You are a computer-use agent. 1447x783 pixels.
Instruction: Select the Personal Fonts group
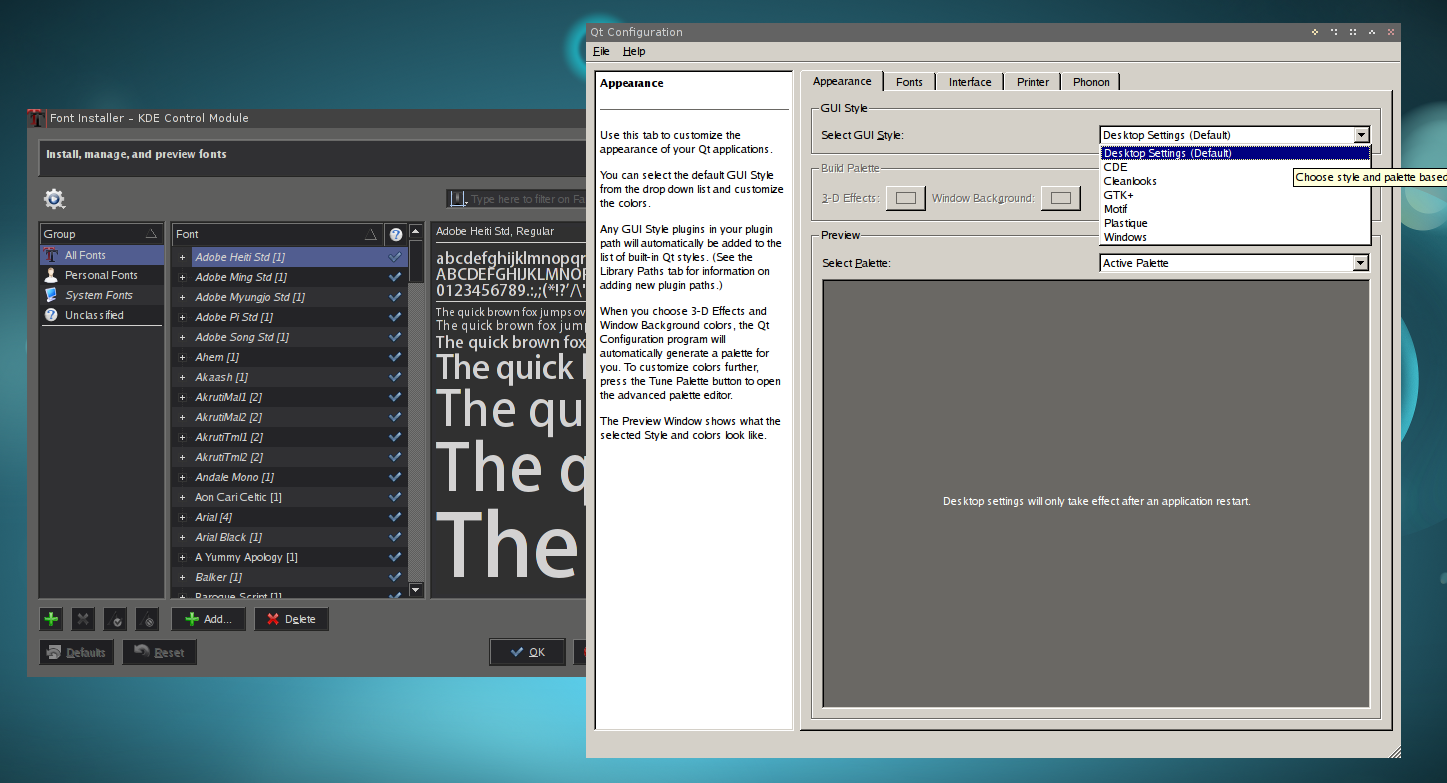click(x=101, y=275)
